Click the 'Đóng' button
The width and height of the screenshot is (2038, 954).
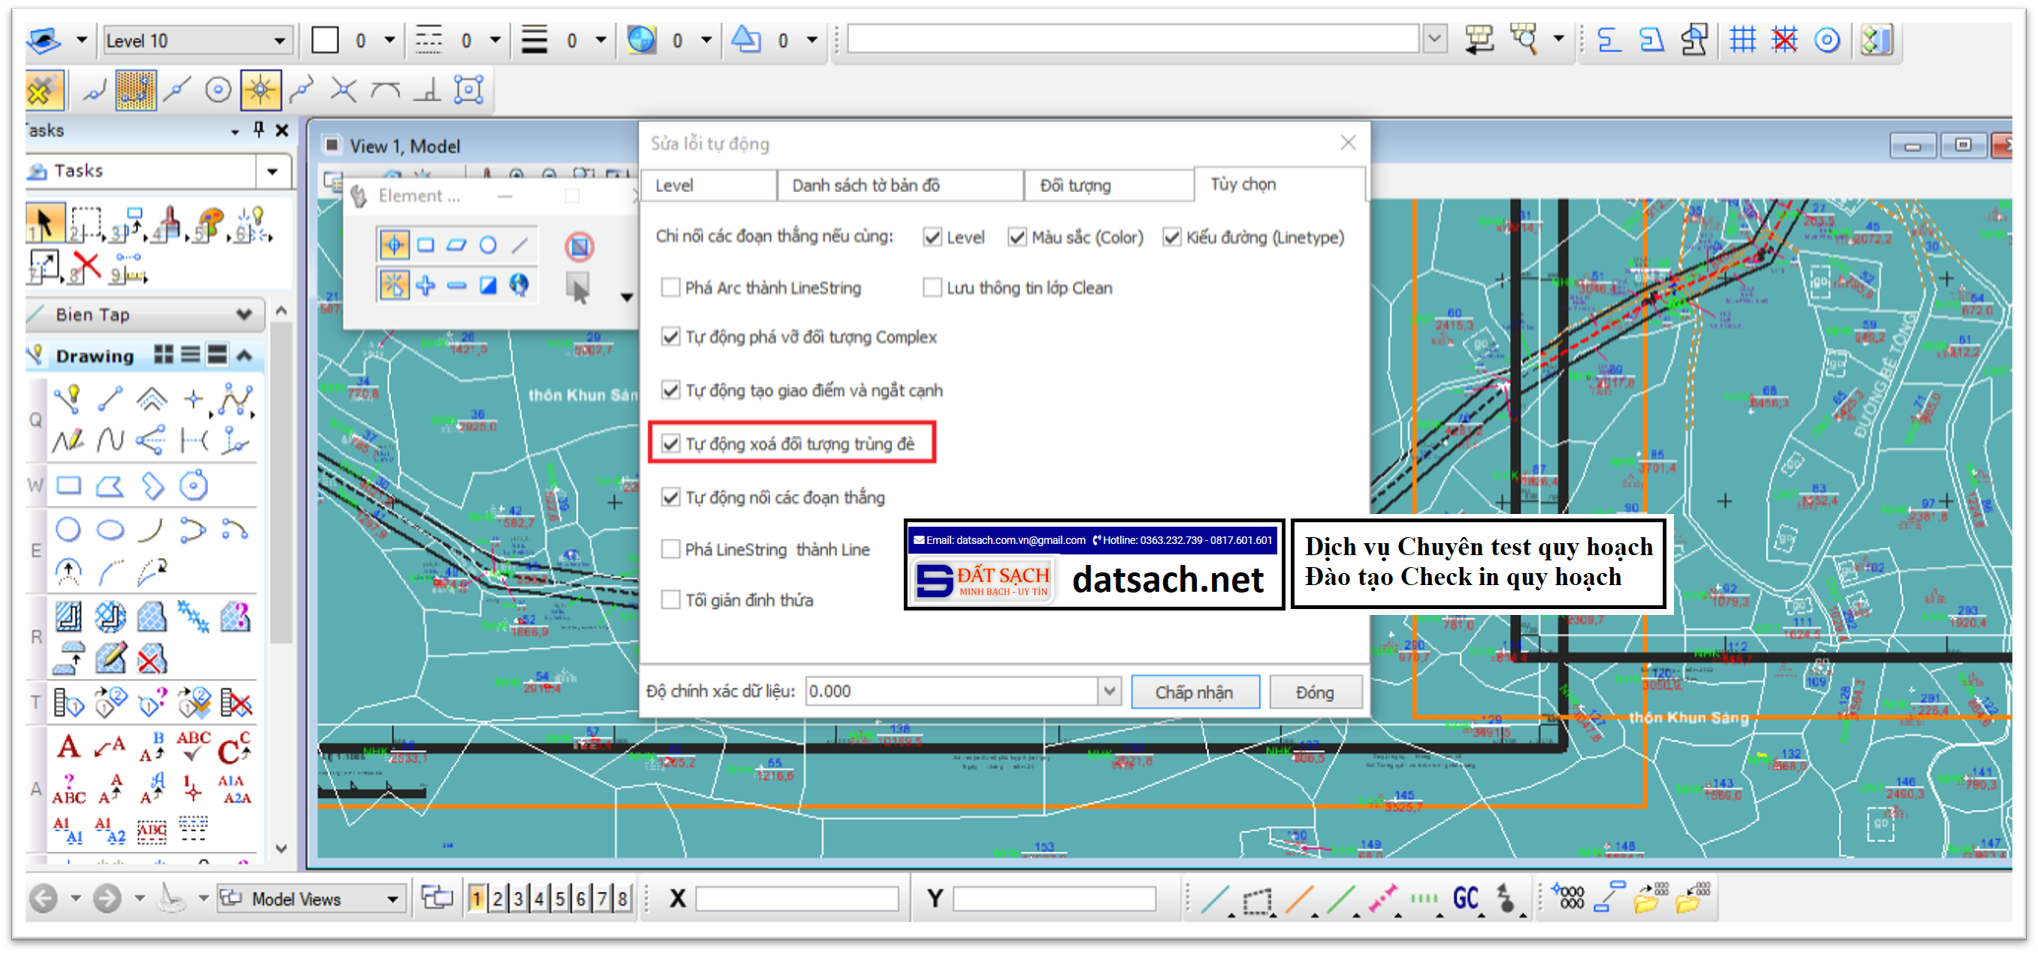pos(1314,692)
